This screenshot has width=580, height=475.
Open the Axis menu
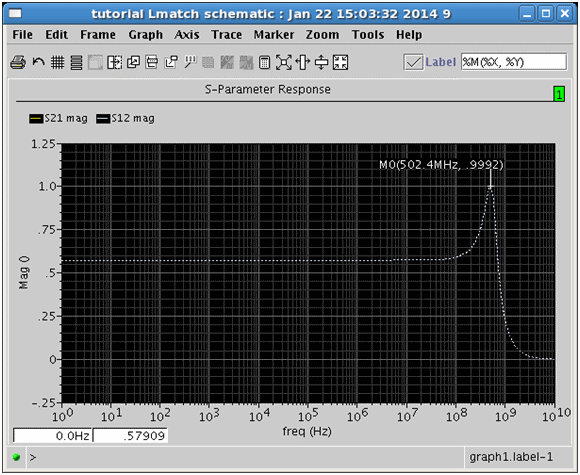click(187, 35)
